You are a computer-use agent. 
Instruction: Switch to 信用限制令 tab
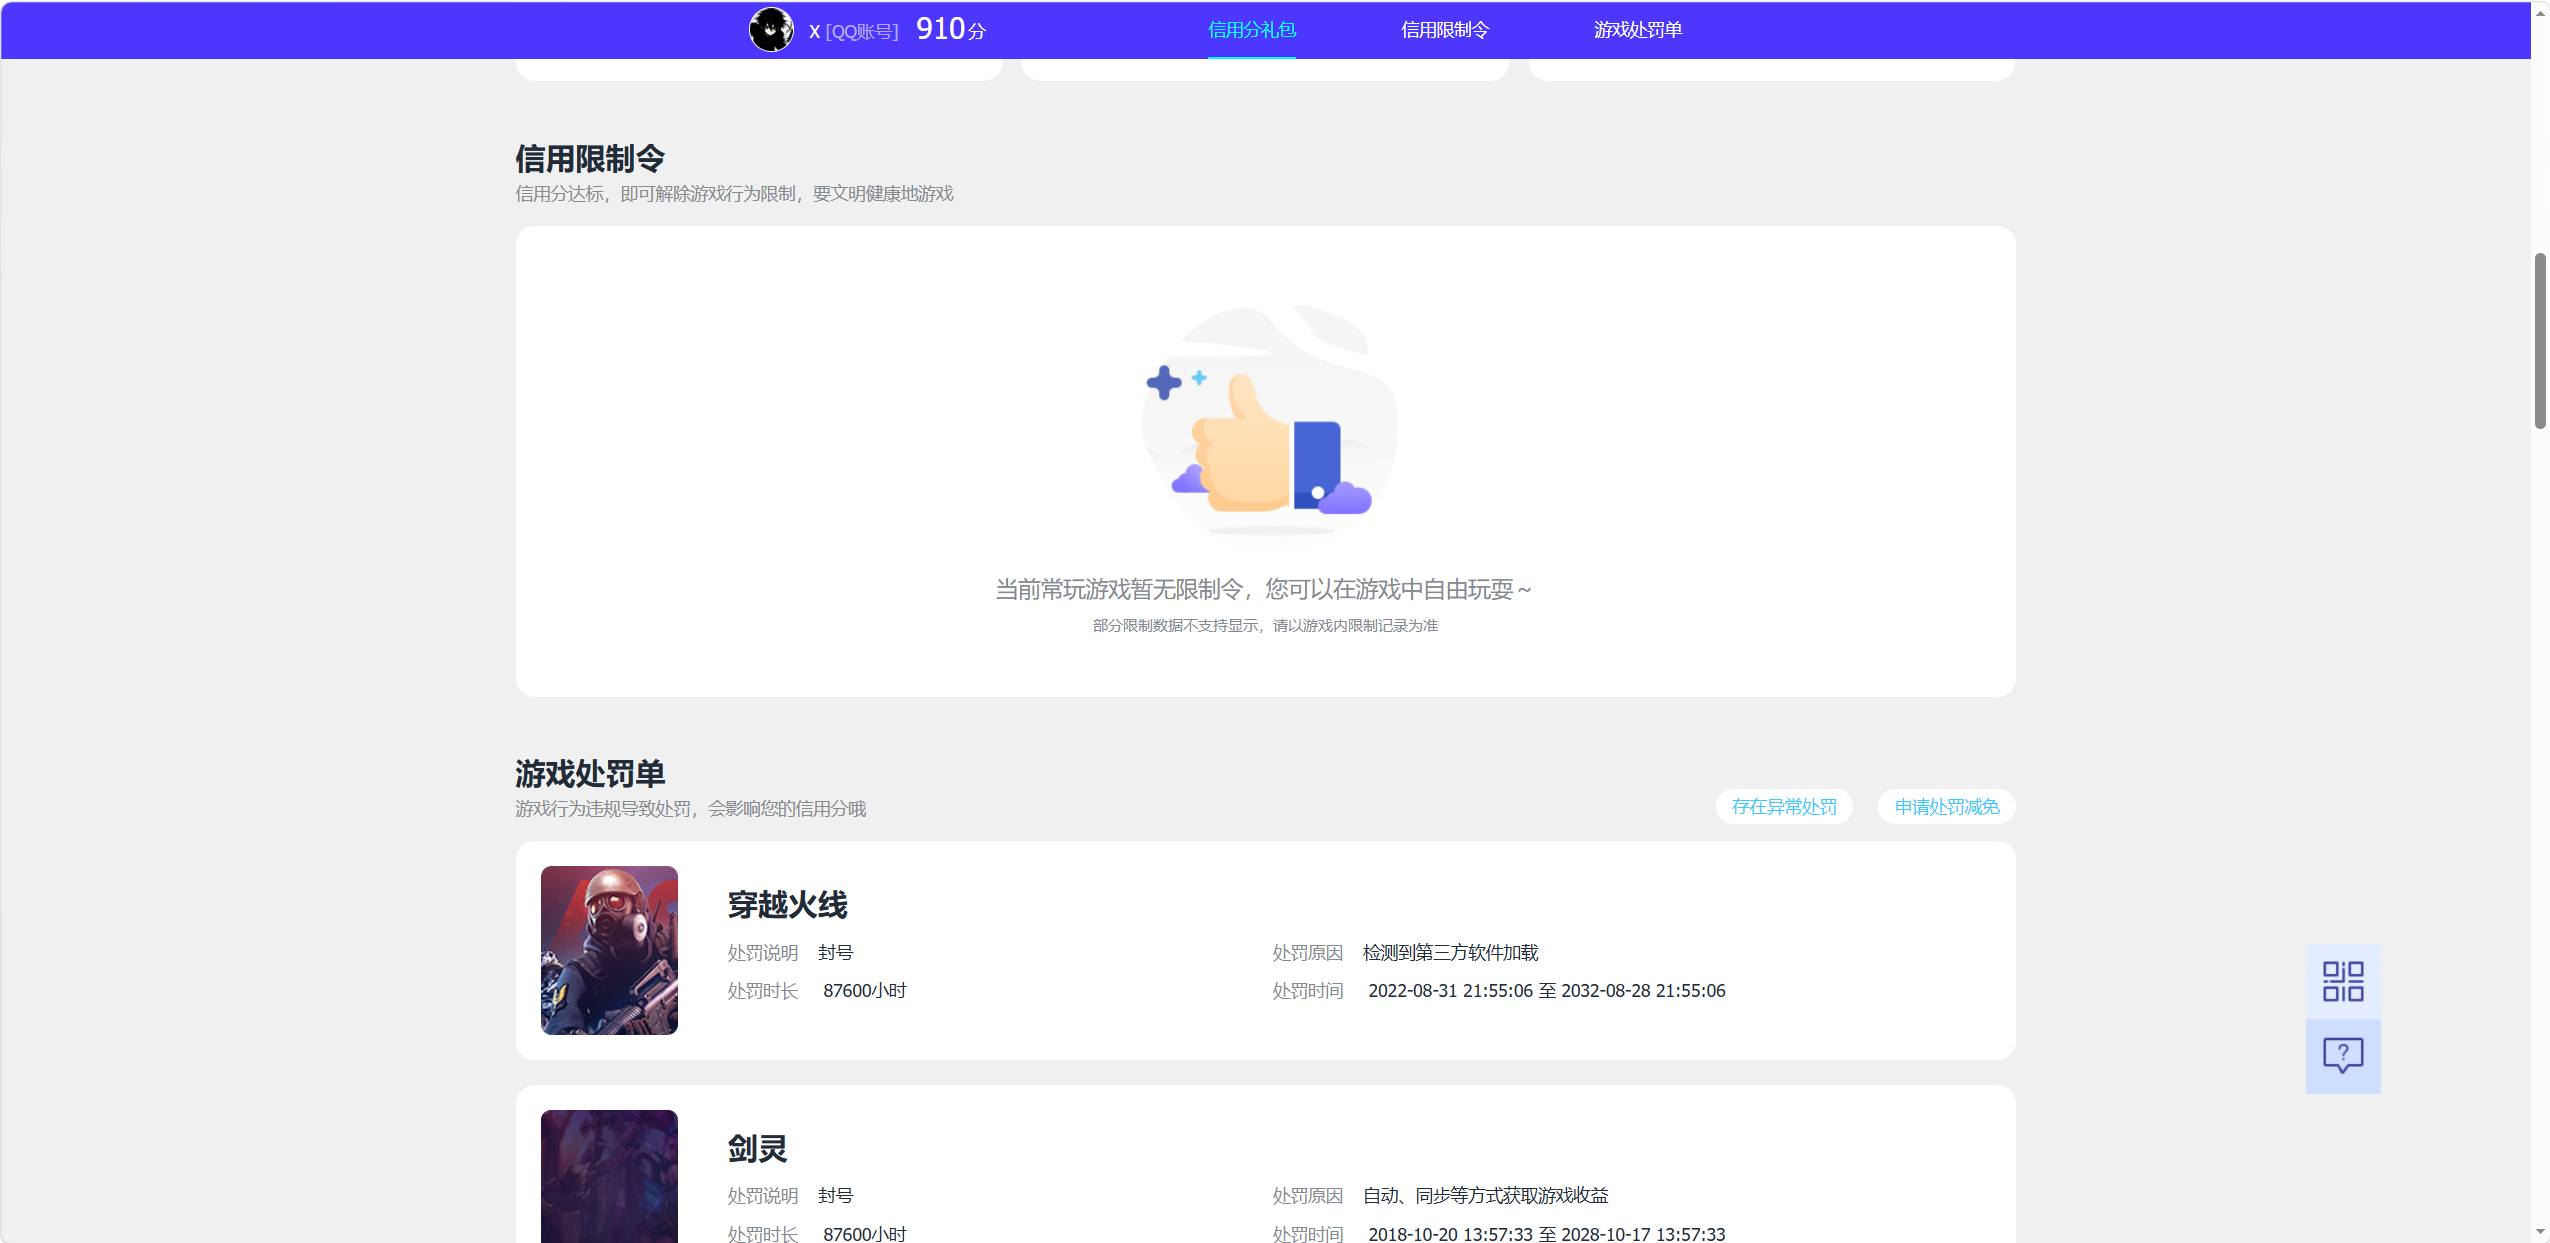(x=1444, y=30)
